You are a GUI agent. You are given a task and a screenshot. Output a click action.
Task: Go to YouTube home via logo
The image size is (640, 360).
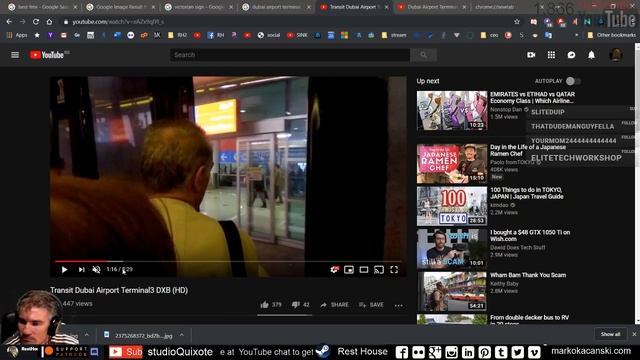tap(47, 55)
